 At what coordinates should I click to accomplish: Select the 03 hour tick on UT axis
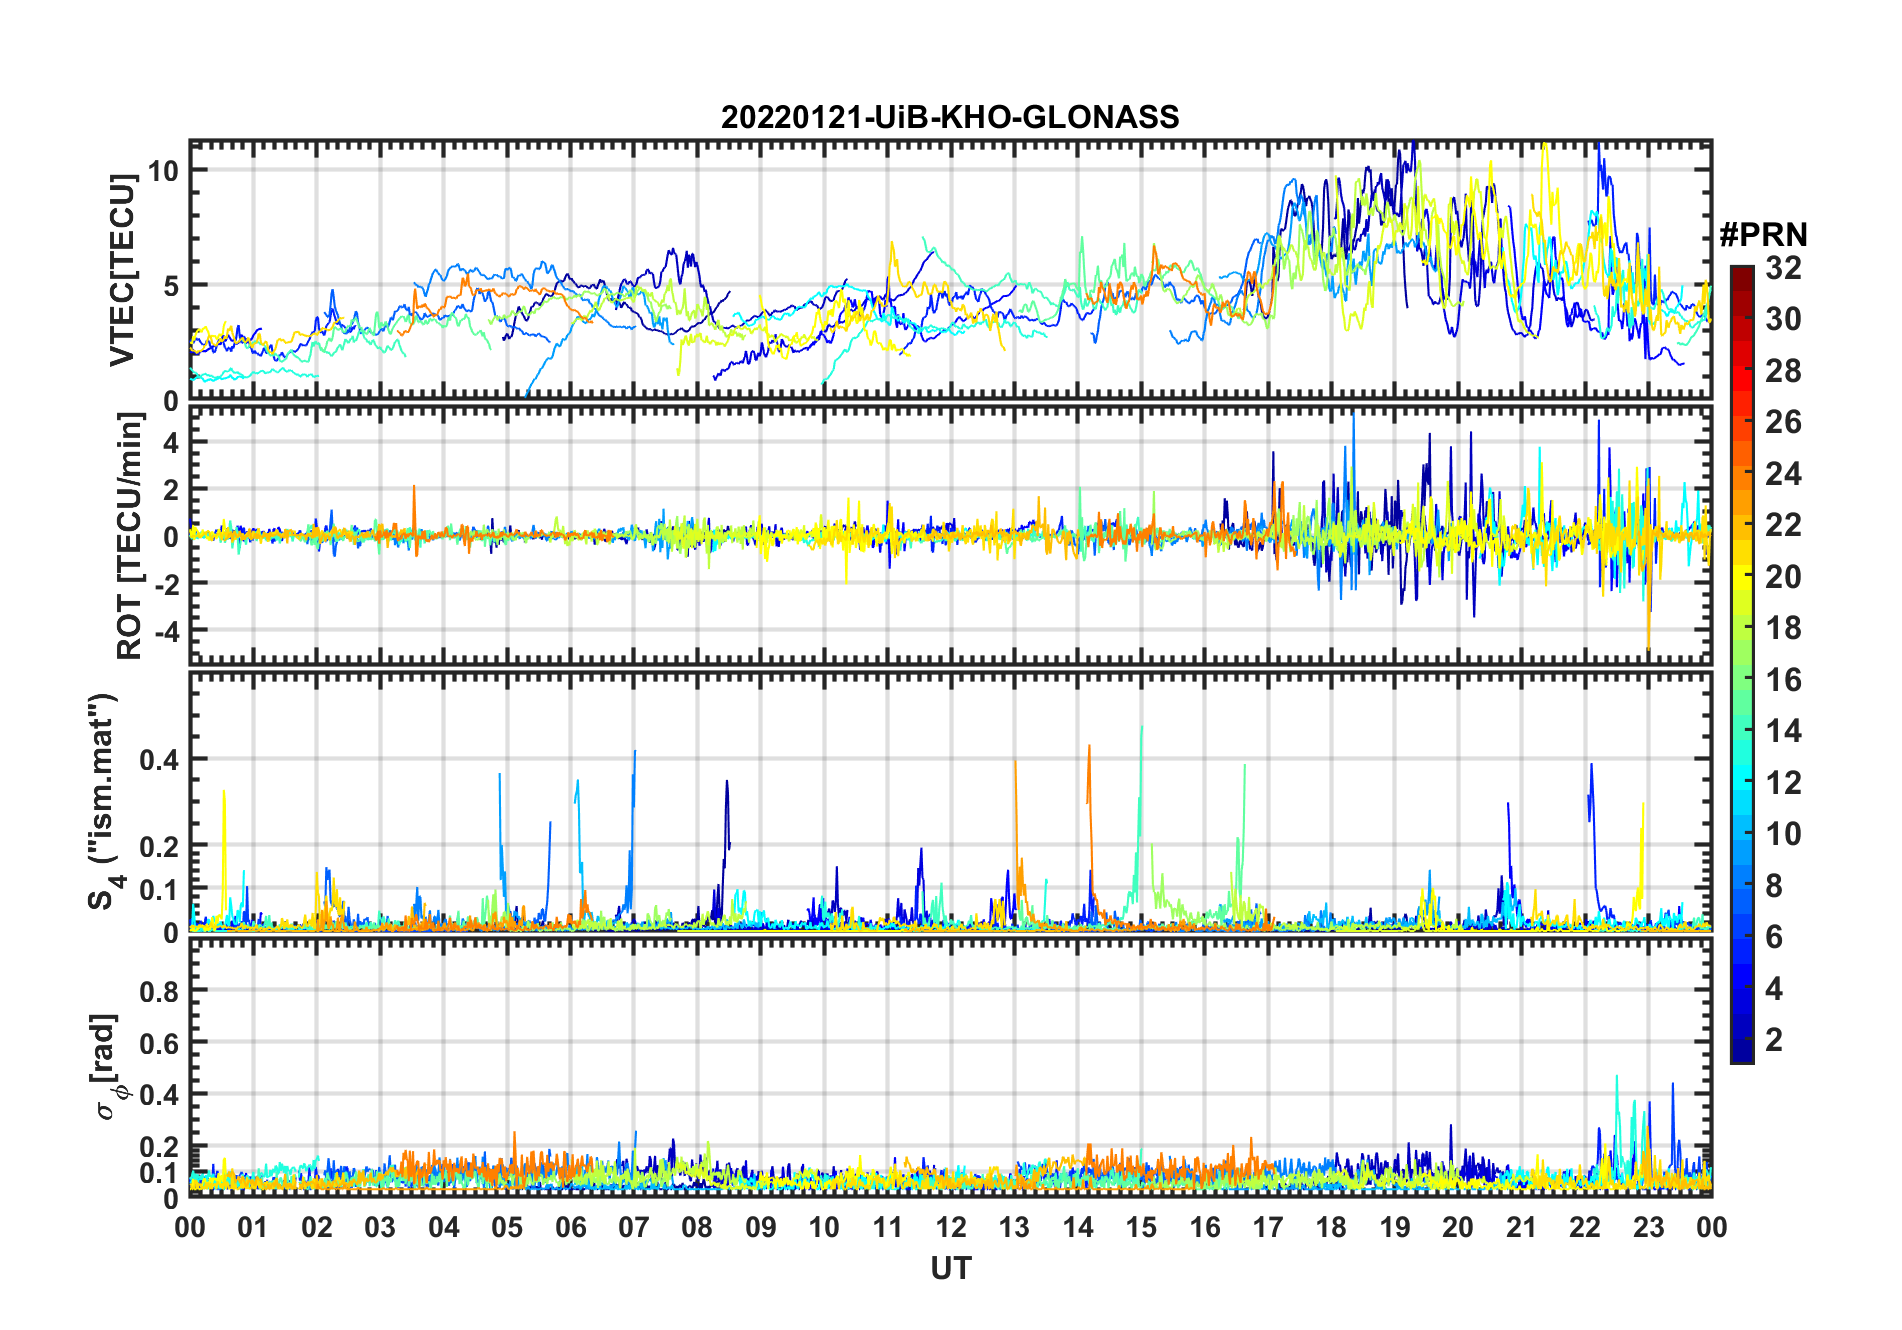pos(380,1227)
